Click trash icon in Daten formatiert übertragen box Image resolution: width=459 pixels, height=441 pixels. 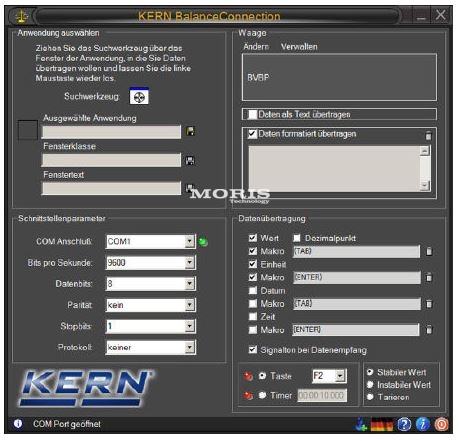click(428, 135)
